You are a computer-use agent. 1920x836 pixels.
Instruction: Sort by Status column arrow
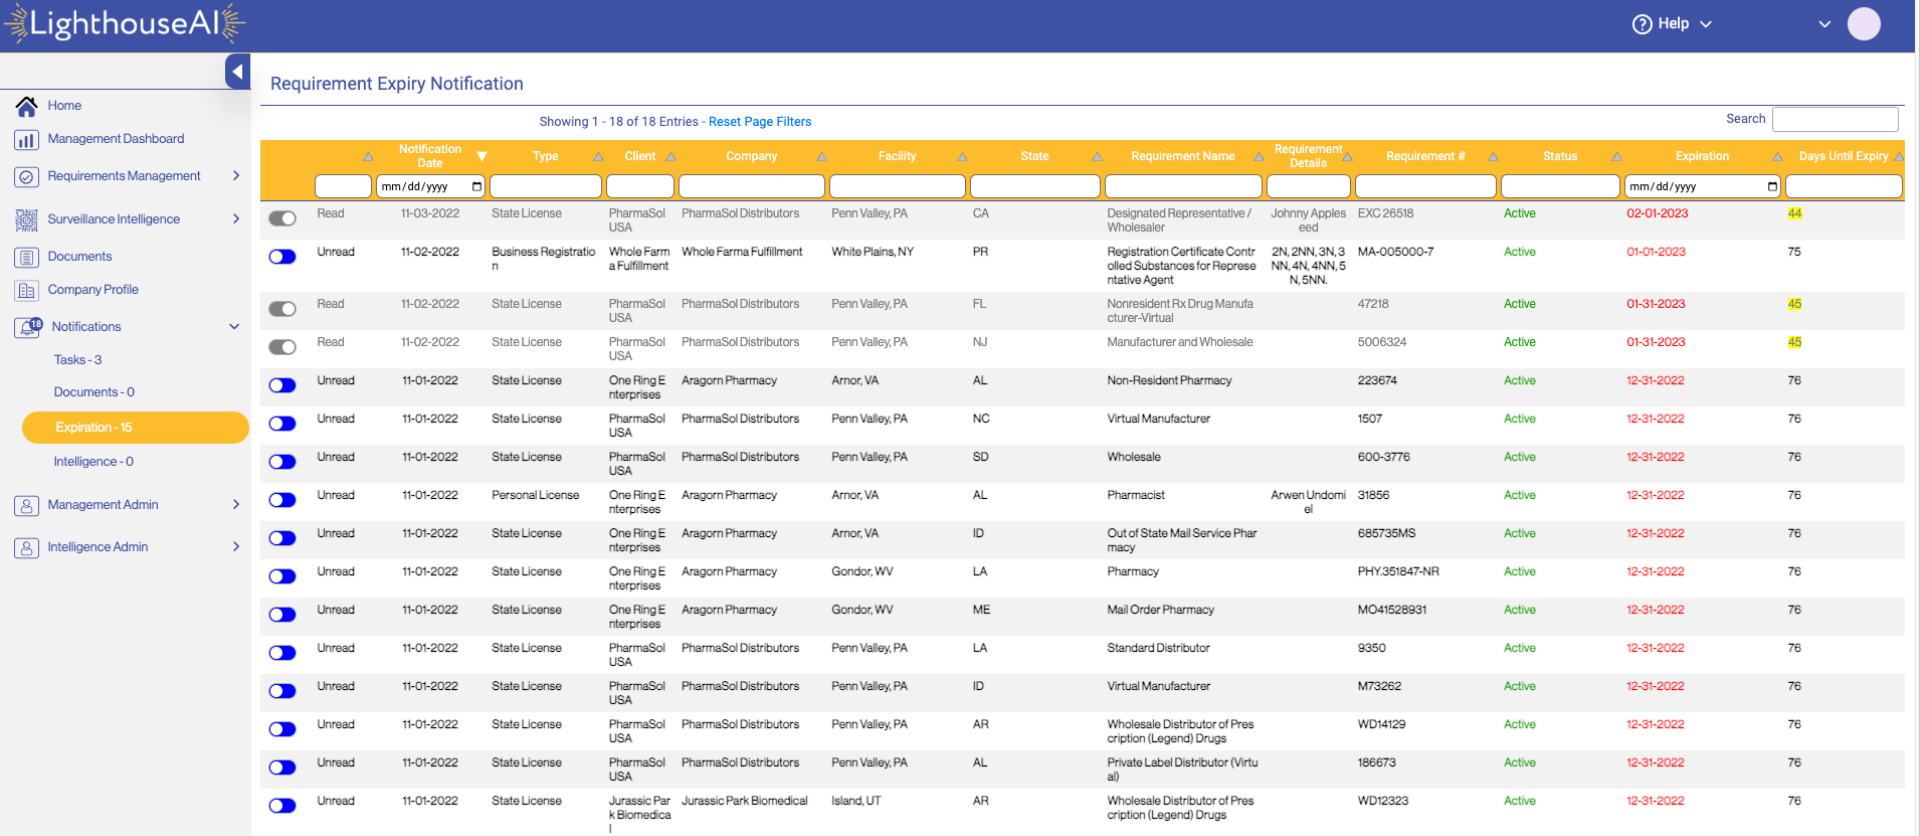1617,157
